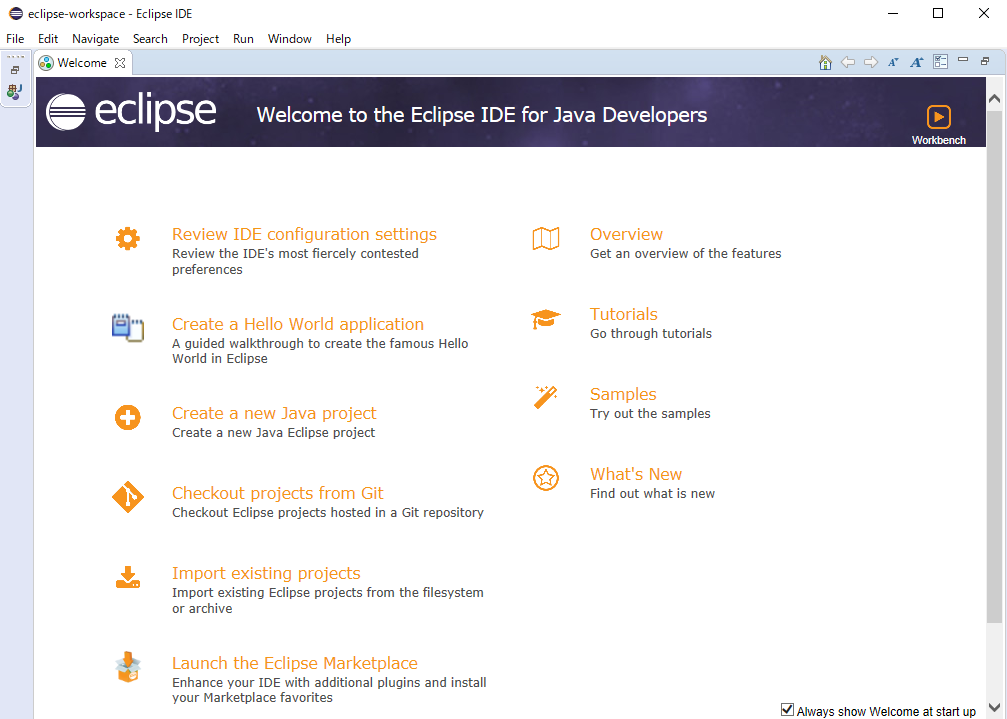Click the navigate backward arrow icon
This screenshot has width=1007, height=719.
[848, 62]
